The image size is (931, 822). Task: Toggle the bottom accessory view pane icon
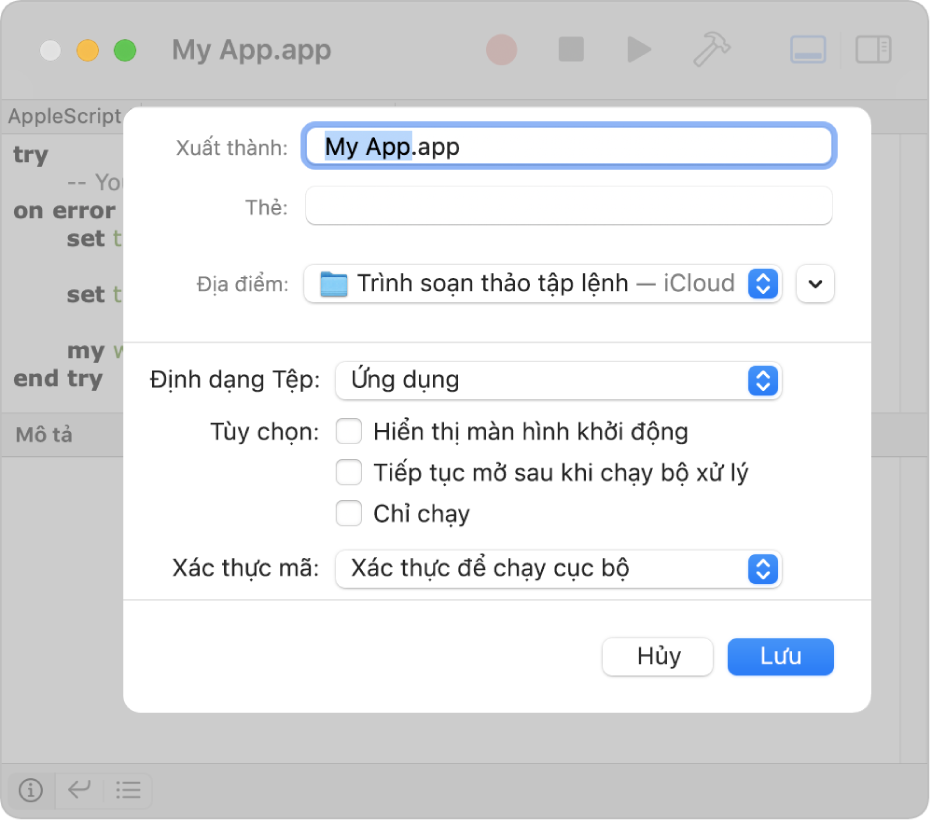[808, 49]
